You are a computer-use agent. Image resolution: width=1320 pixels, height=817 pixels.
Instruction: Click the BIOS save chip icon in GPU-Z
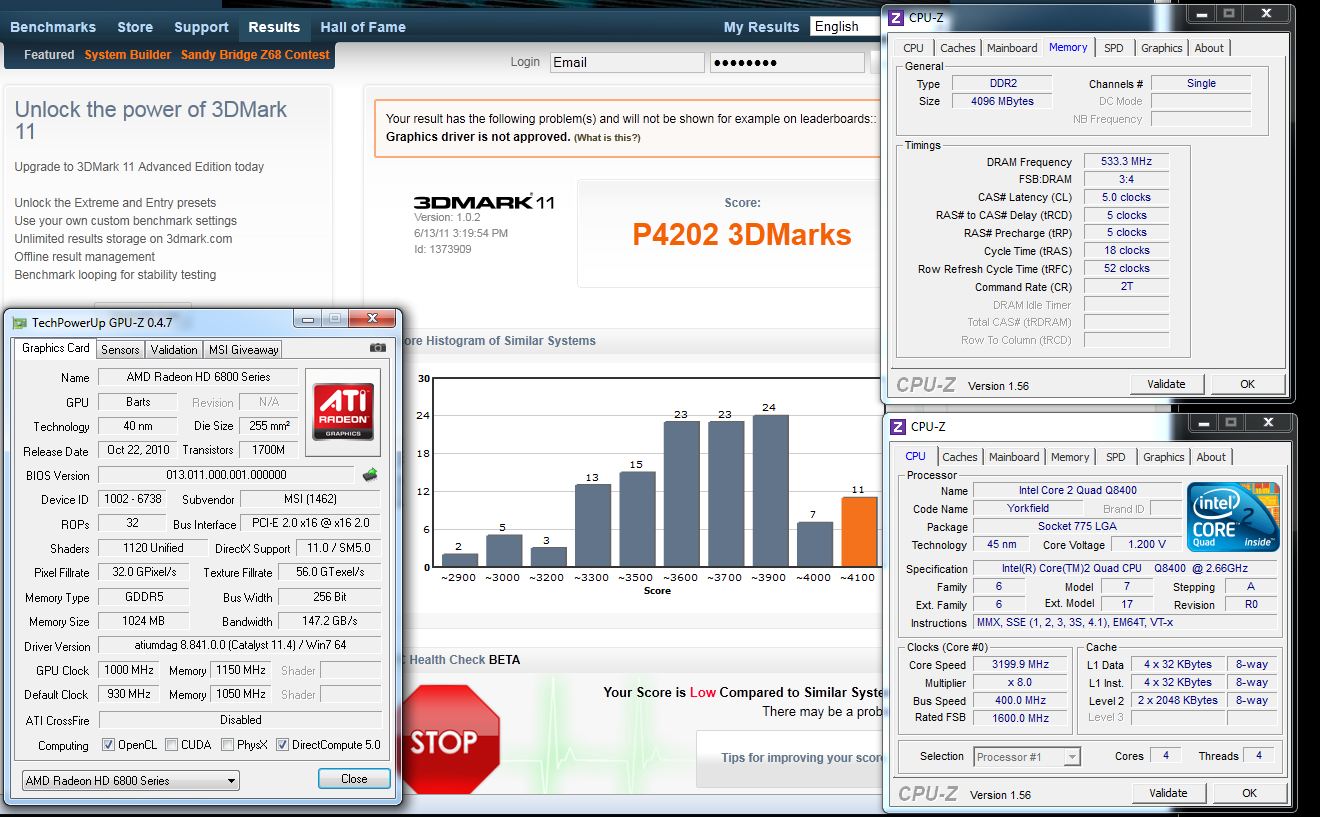tap(370, 475)
